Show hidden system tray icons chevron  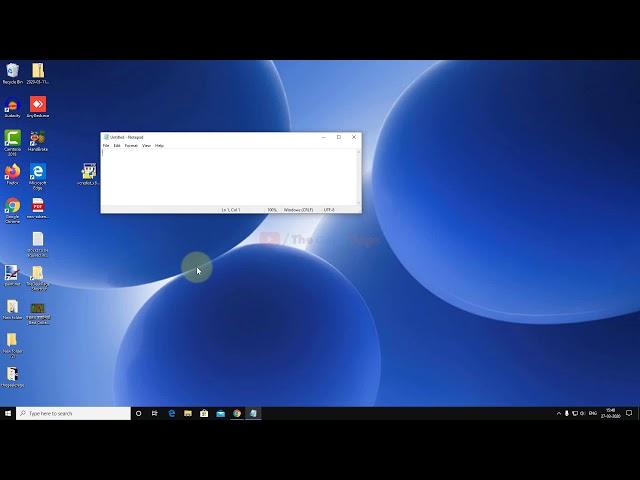pyautogui.click(x=559, y=413)
